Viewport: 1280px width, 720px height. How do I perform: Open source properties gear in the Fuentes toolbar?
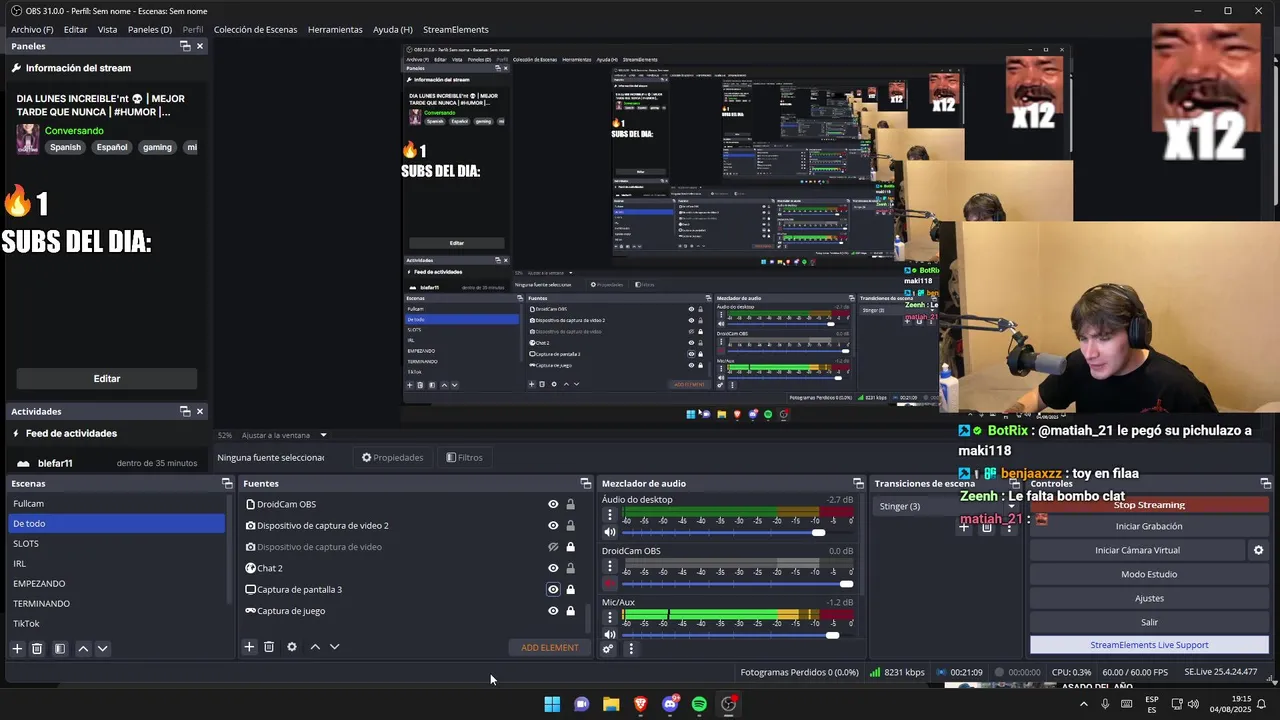click(292, 647)
